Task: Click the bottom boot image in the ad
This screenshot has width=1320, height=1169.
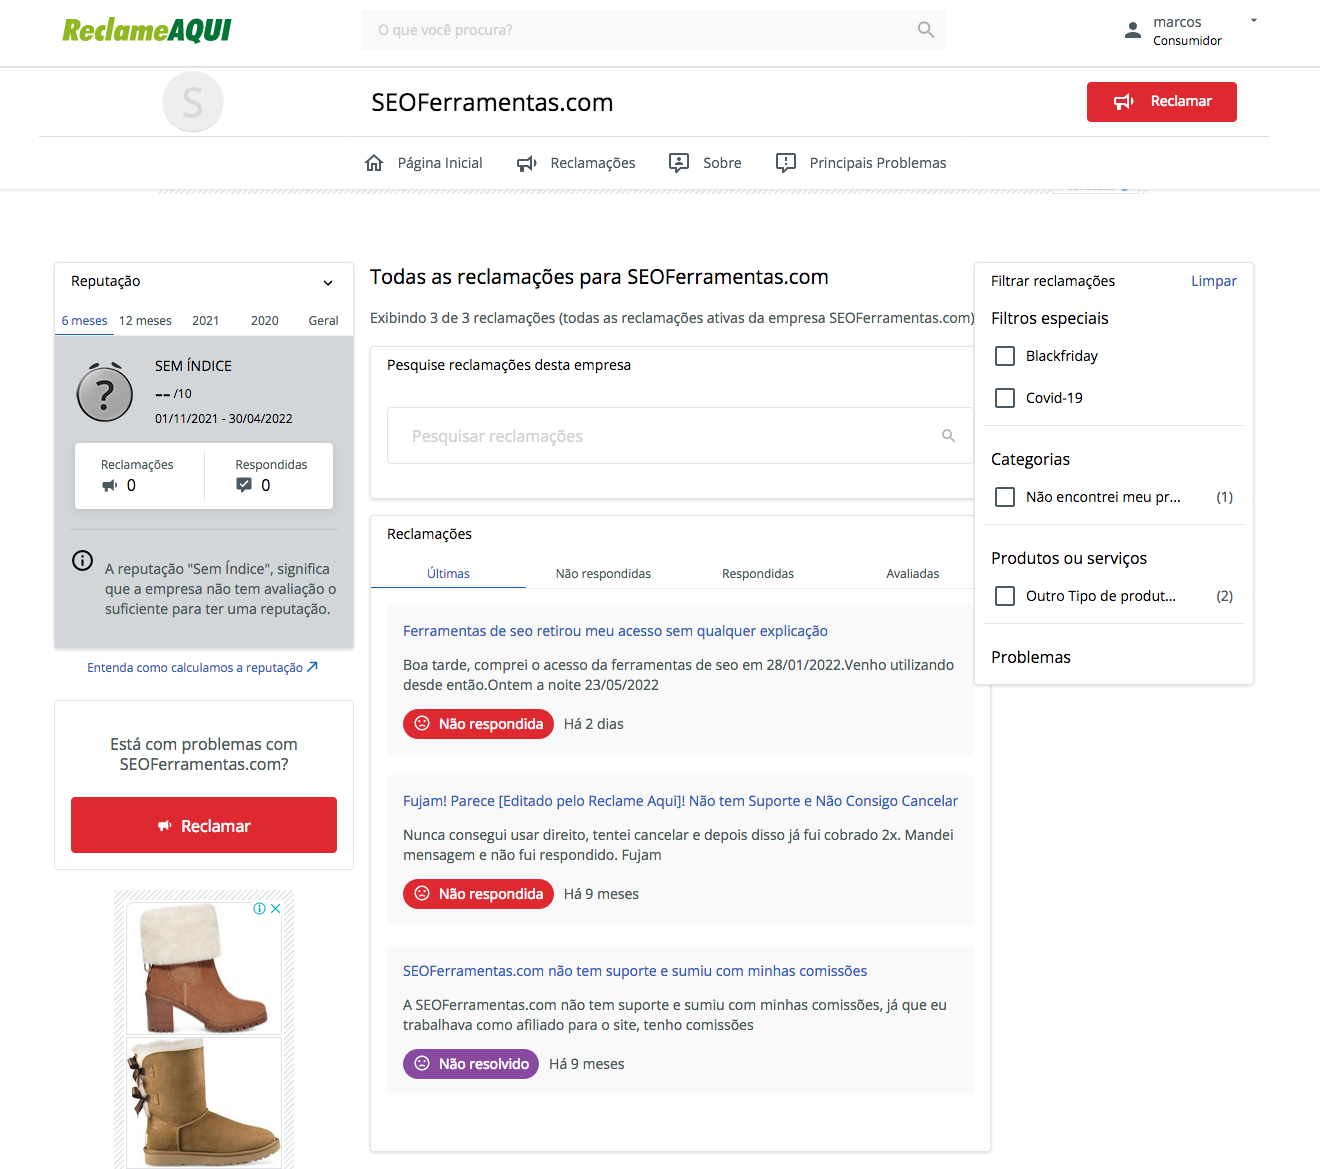Action: point(204,1102)
